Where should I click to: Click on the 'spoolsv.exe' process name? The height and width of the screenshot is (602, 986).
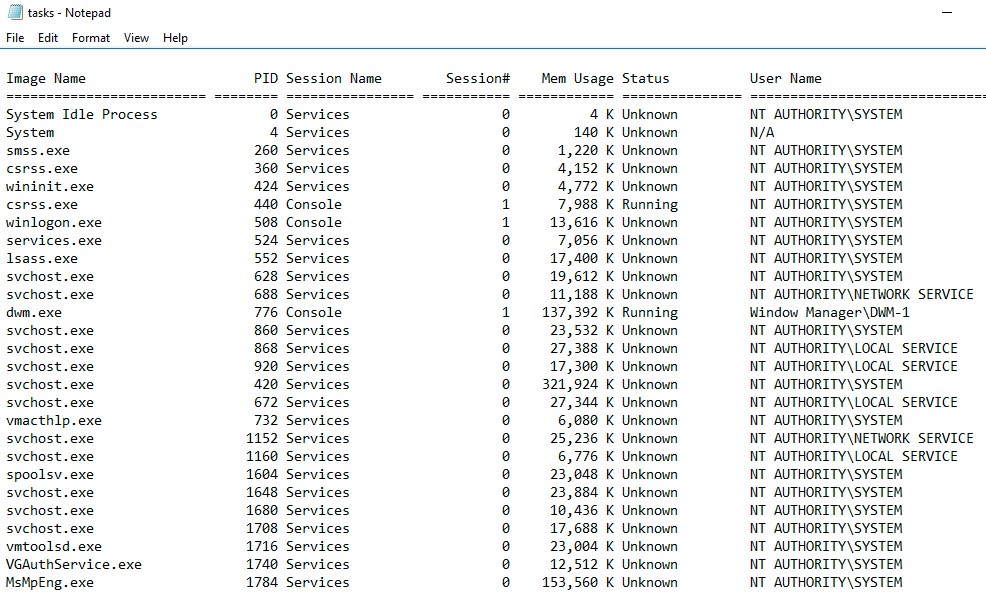(x=50, y=474)
